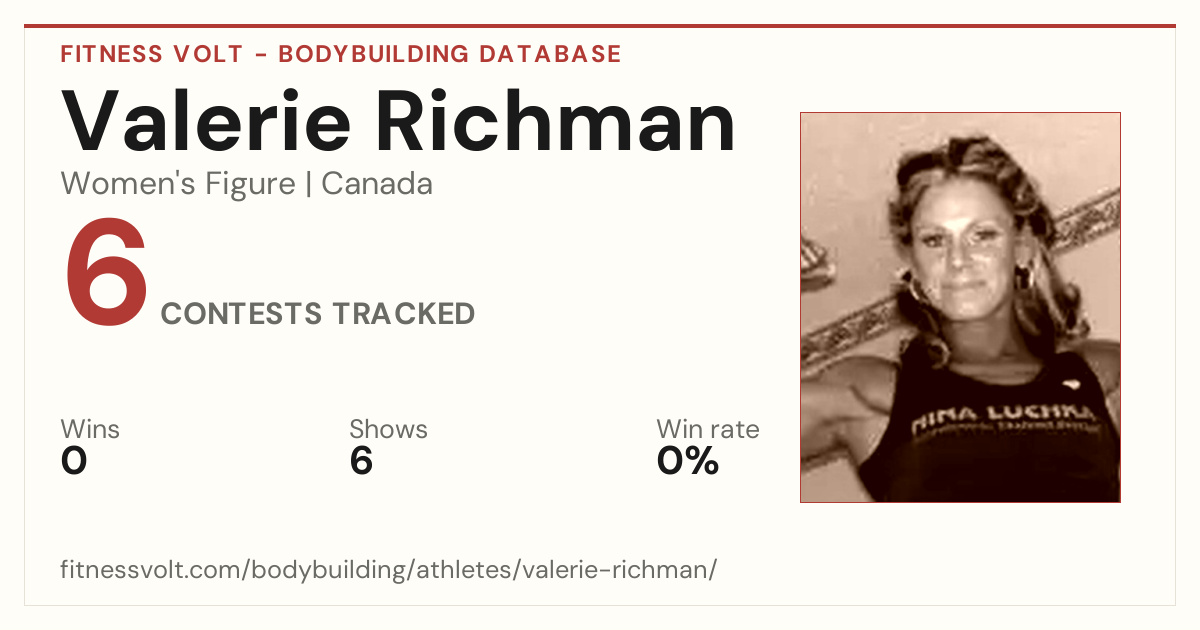
Task: Click the word DATABASE in header
Action: point(550,54)
